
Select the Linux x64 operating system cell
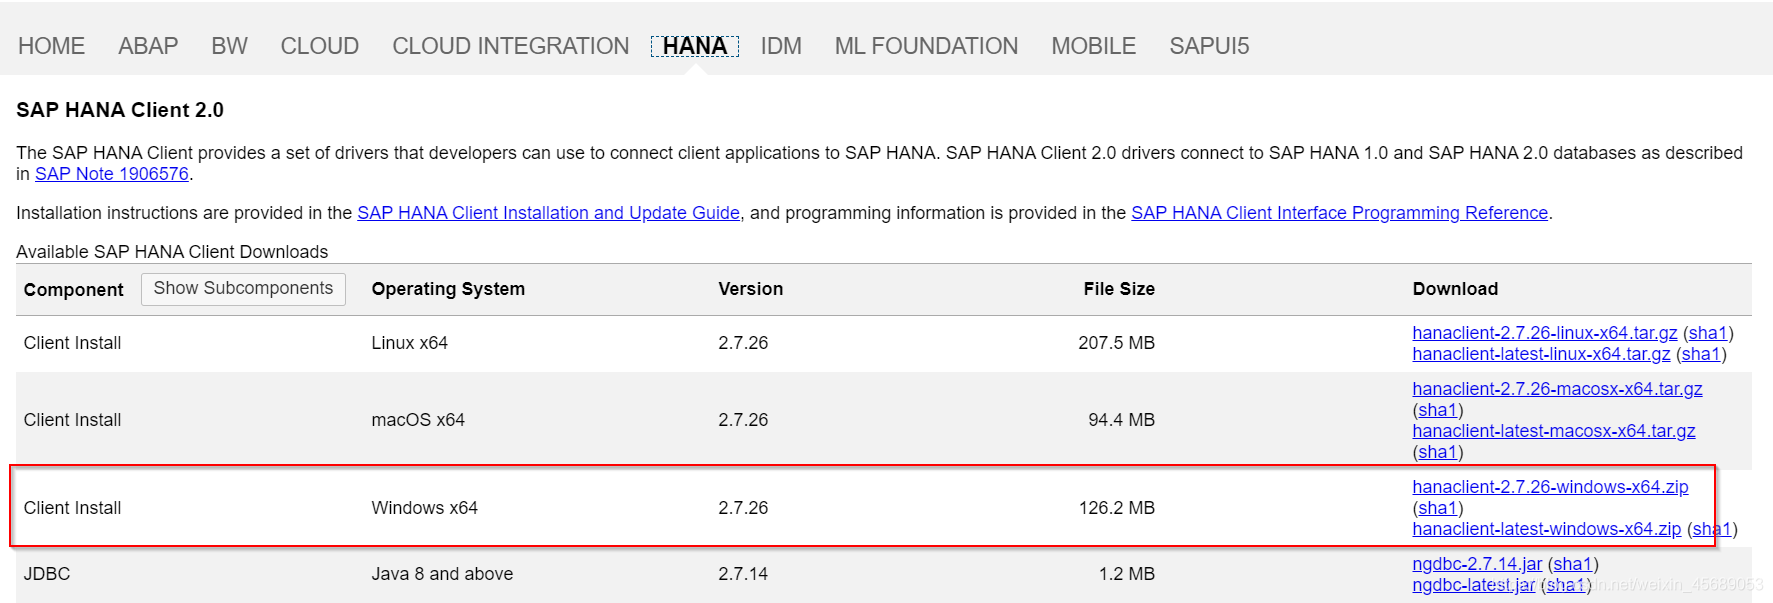[409, 343]
